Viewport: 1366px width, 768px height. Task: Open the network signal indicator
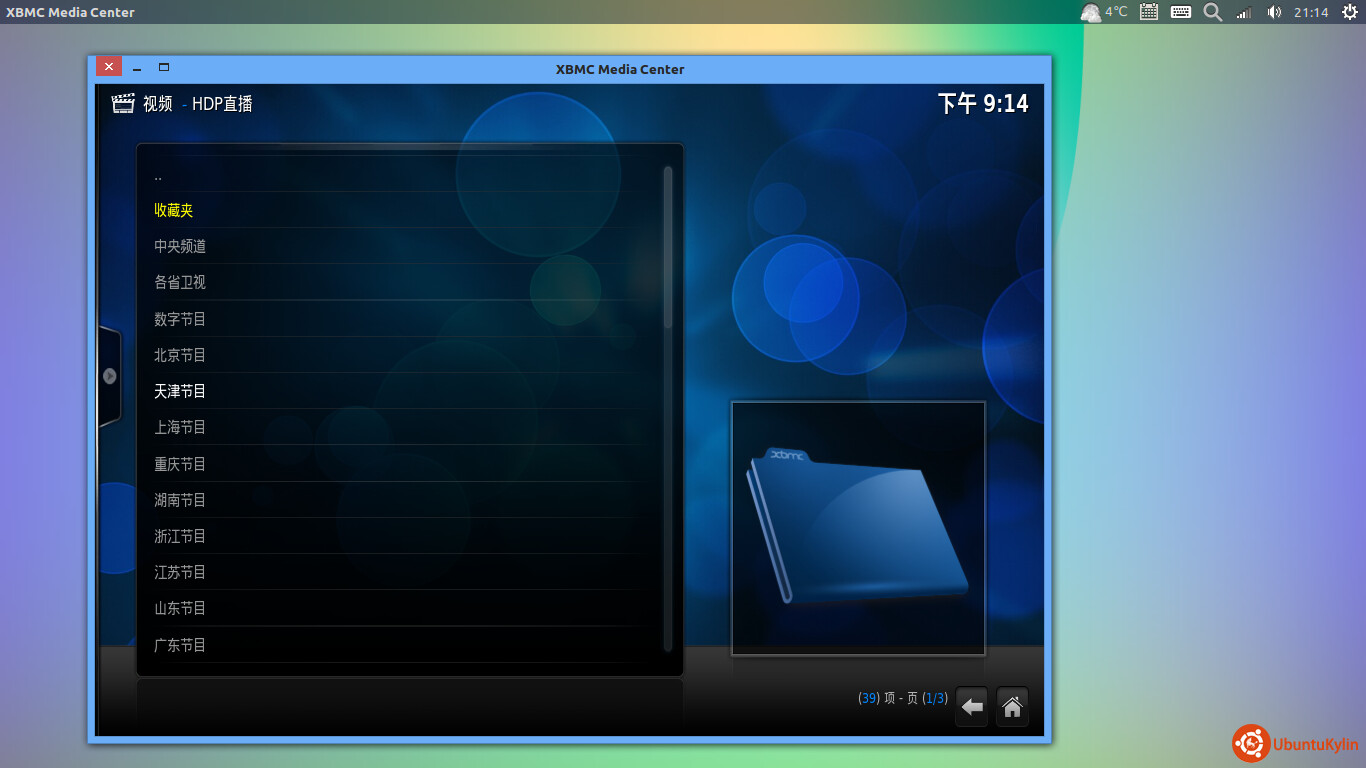pyautogui.click(x=1244, y=12)
